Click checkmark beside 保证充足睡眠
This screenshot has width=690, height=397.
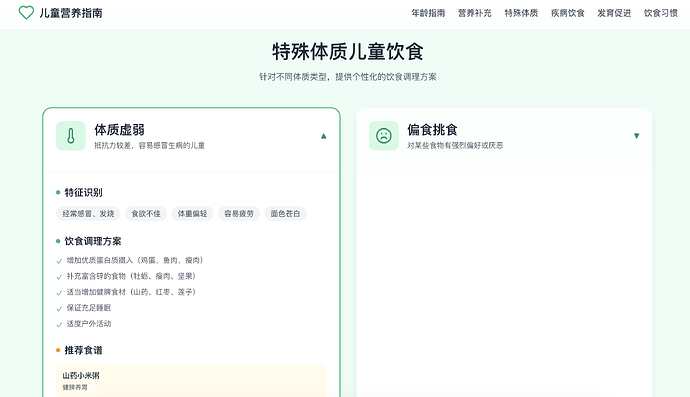pos(59,309)
